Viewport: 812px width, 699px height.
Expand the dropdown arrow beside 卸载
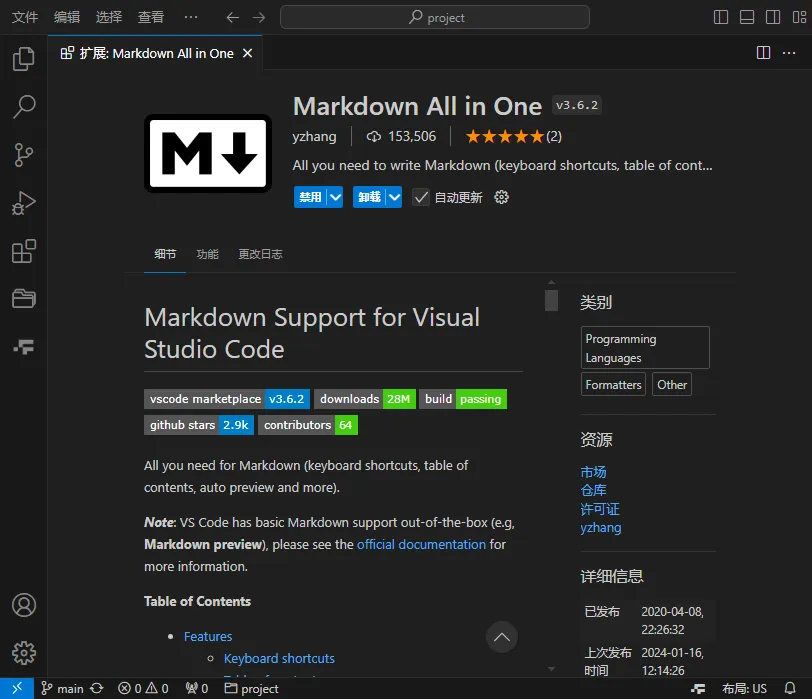point(394,197)
